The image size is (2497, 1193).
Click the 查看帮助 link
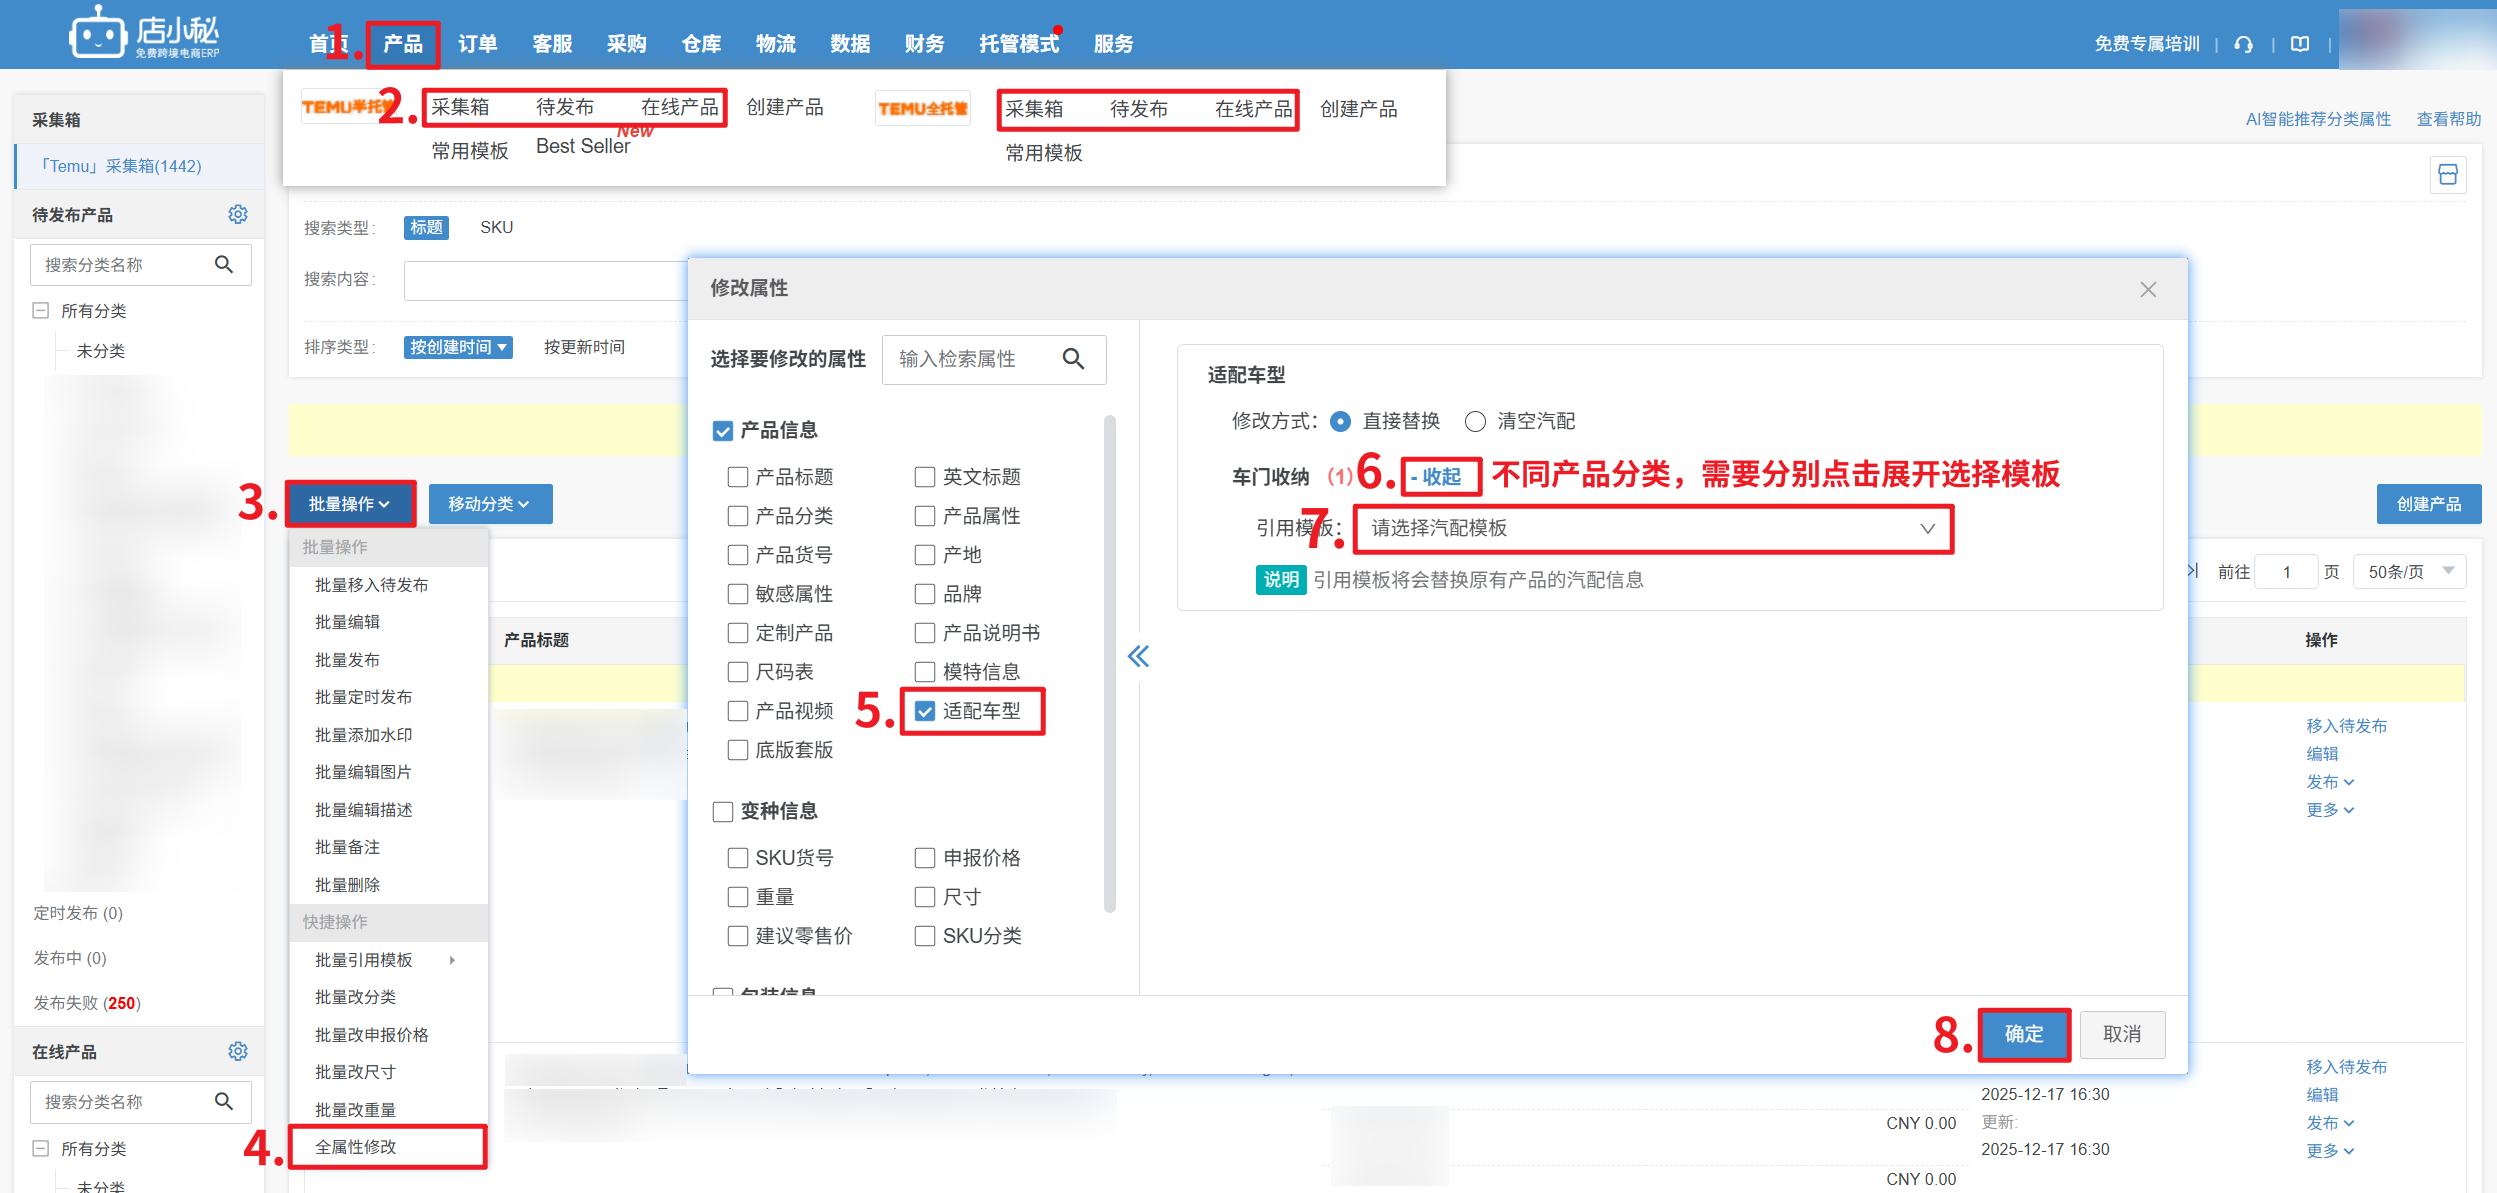2448,119
